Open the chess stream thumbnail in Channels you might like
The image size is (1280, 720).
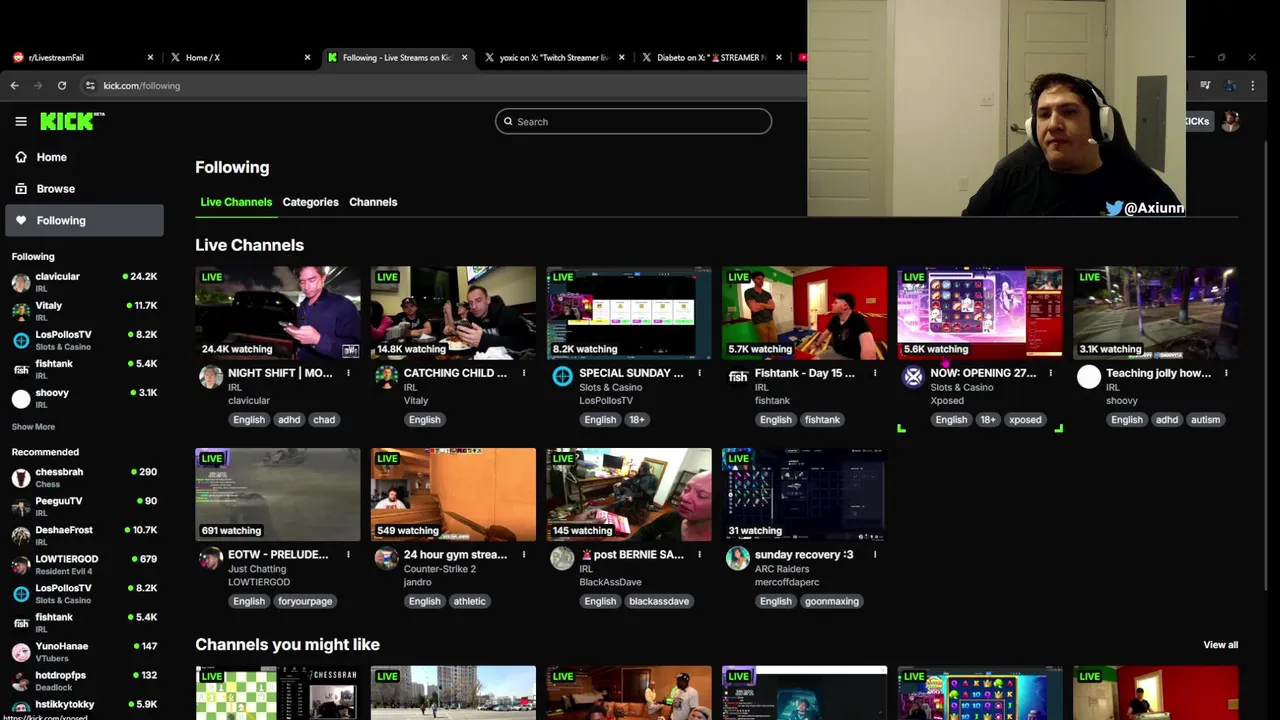(x=277, y=692)
